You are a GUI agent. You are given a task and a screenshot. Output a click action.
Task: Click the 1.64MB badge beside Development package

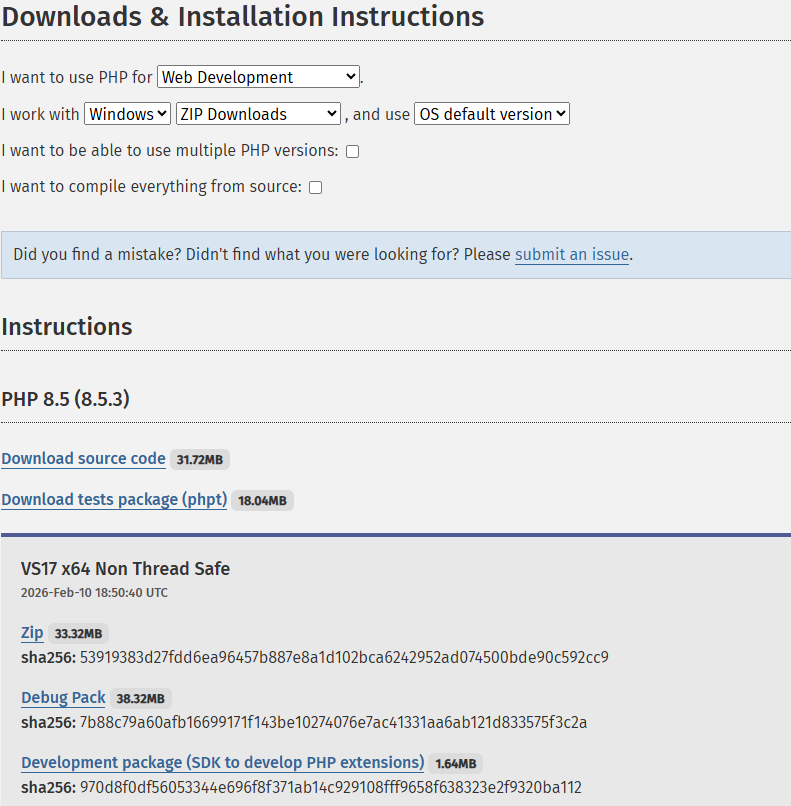(x=455, y=764)
